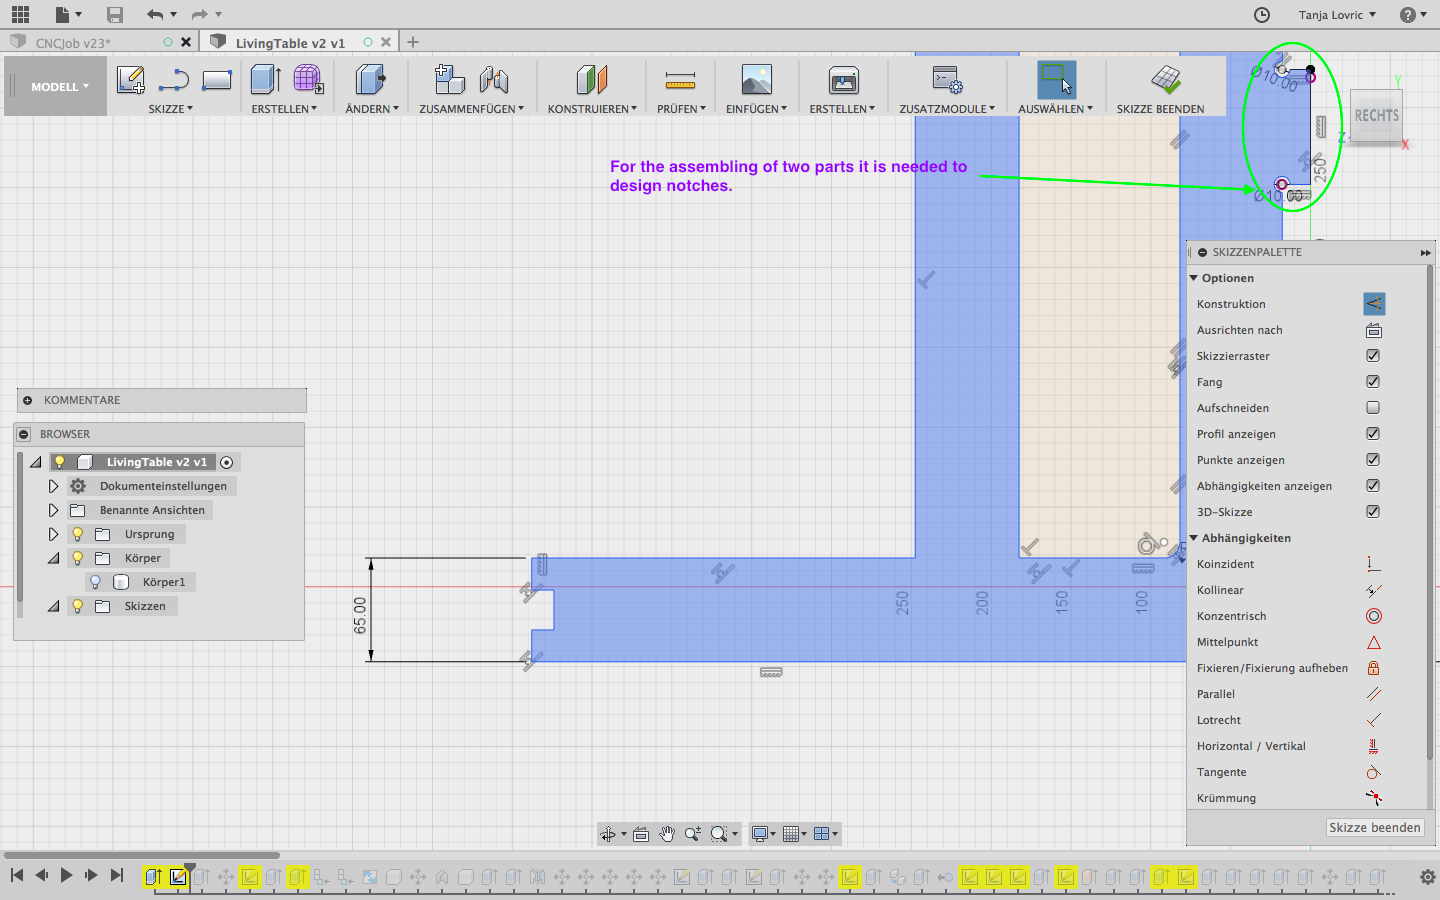Toggle visibility bulb of Ursprung folder
Viewport: 1440px width, 900px height.
77,534
